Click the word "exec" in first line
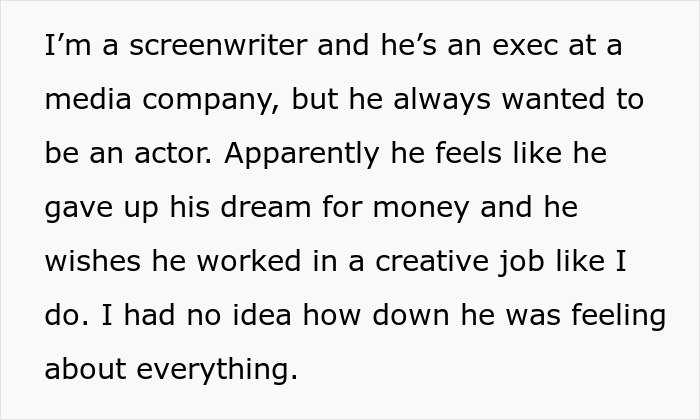 525,45
